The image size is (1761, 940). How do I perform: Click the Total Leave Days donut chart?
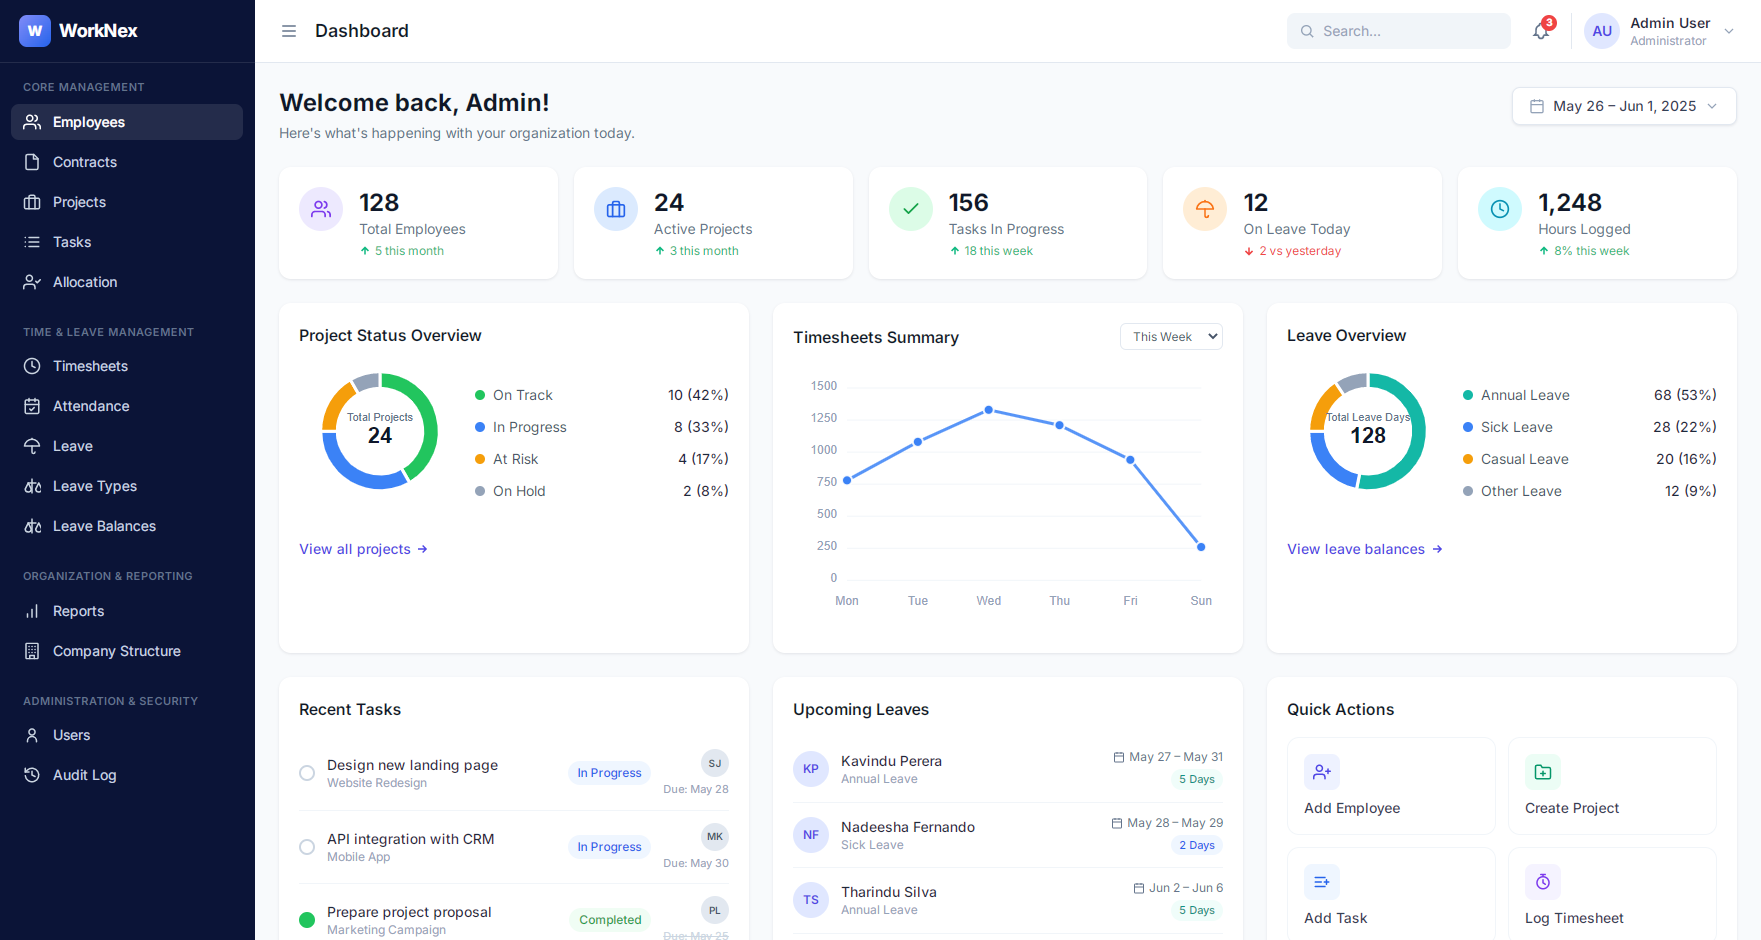pos(1368,431)
